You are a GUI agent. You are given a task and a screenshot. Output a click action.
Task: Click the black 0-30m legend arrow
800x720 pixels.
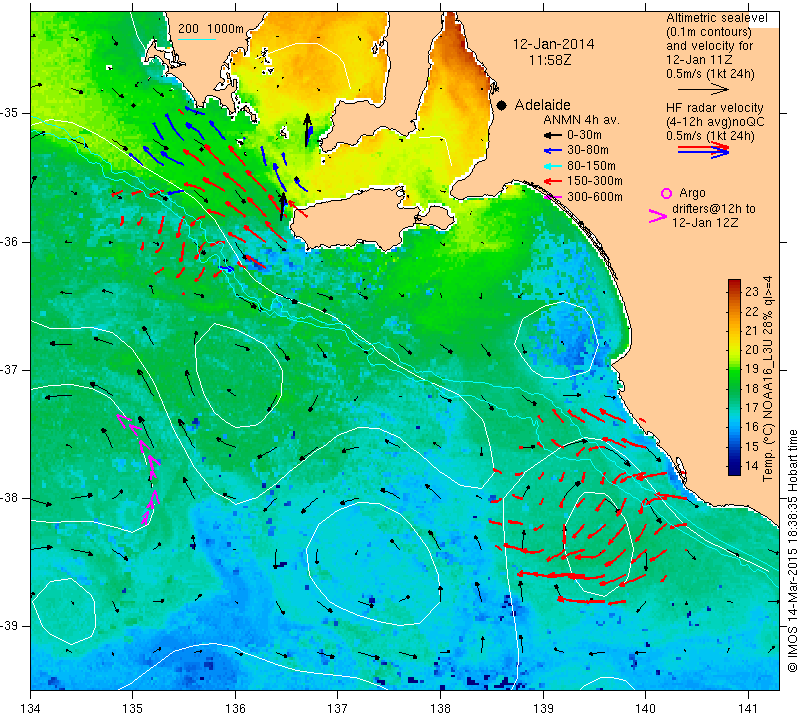[553, 135]
